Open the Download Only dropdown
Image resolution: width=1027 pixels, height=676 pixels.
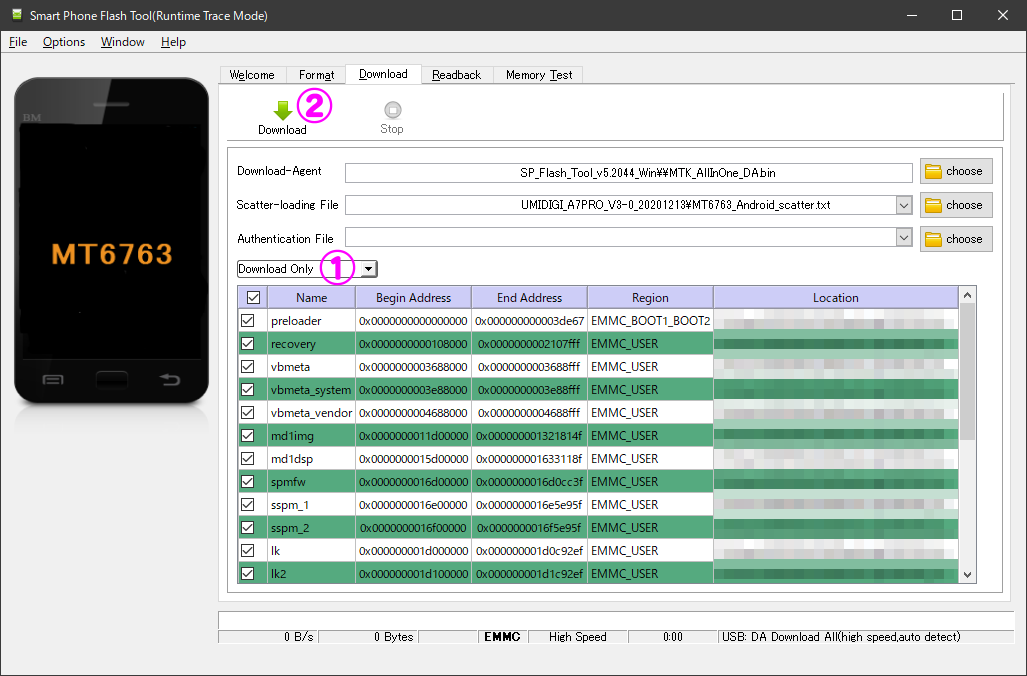[367, 268]
